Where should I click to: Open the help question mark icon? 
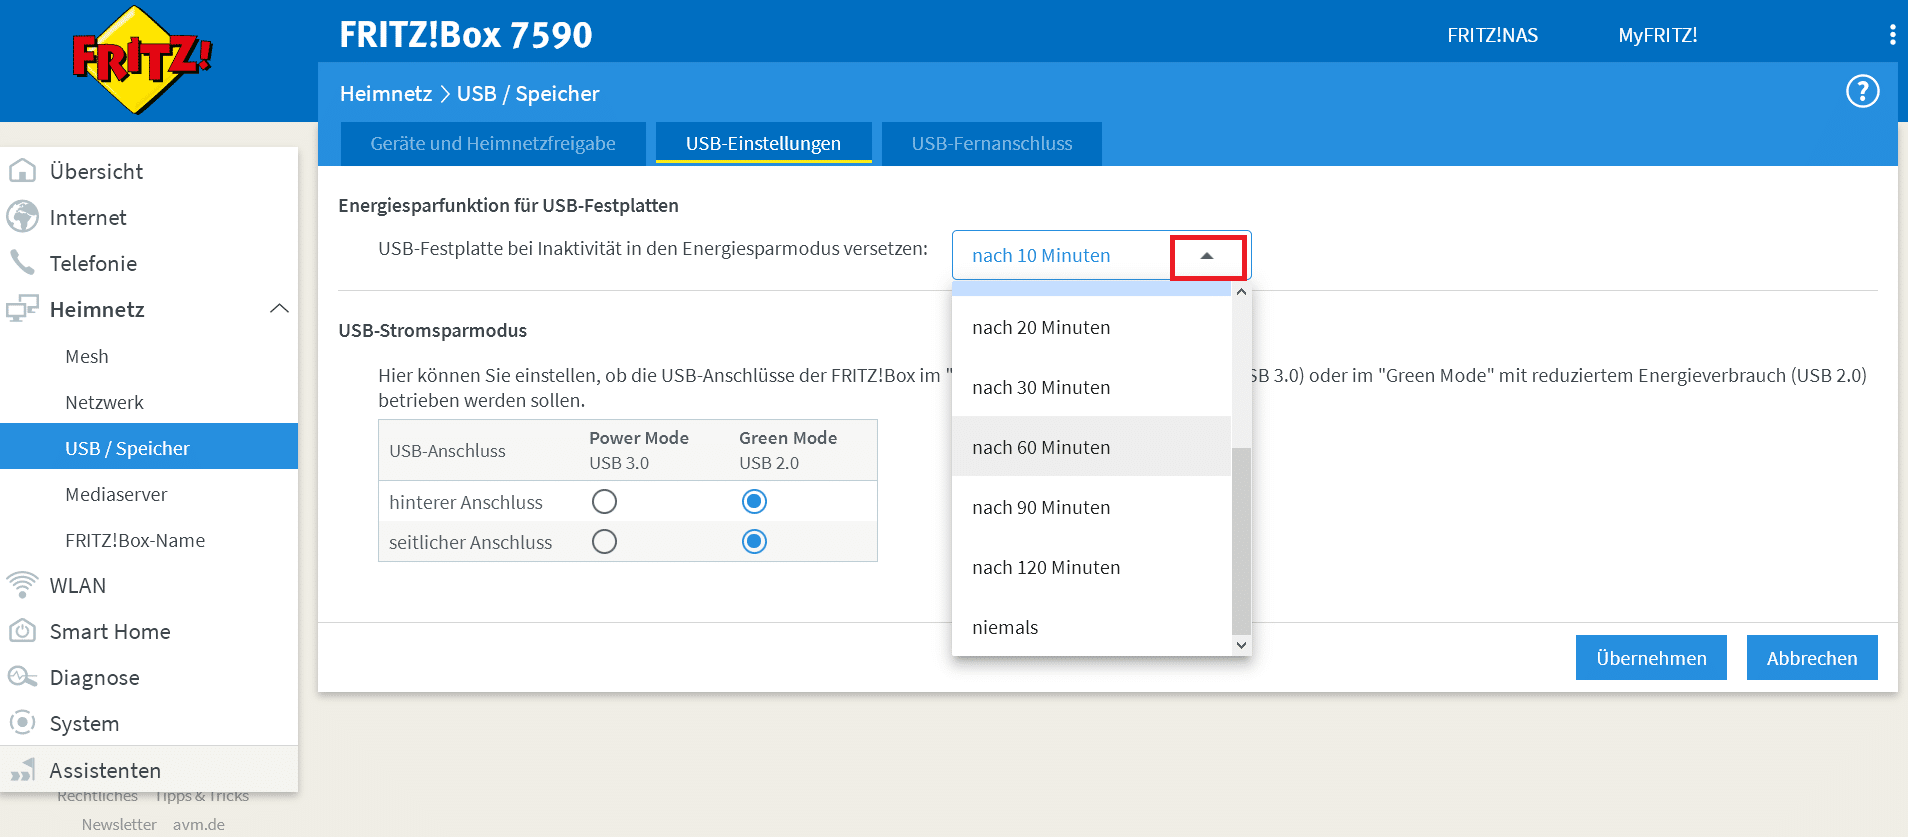[1862, 92]
